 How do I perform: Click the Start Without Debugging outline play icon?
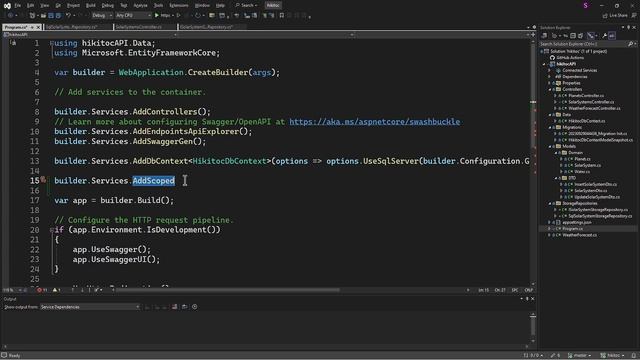point(178,16)
